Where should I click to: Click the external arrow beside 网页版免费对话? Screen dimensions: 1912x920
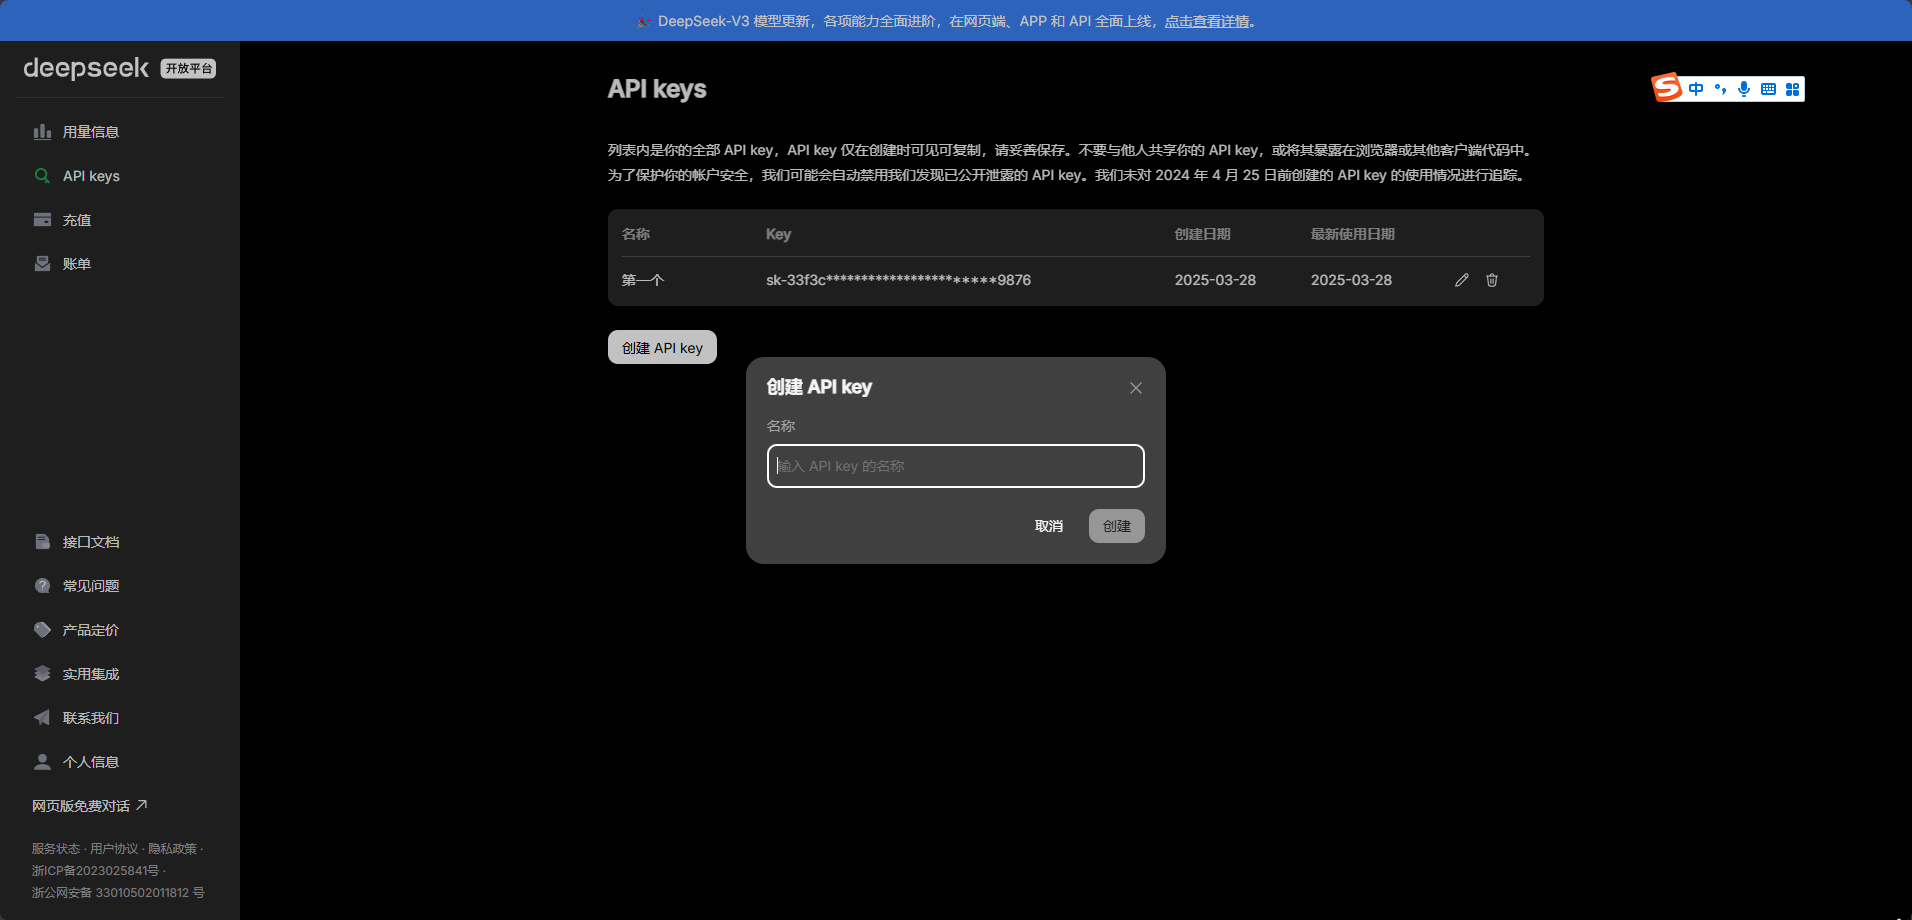click(x=141, y=805)
